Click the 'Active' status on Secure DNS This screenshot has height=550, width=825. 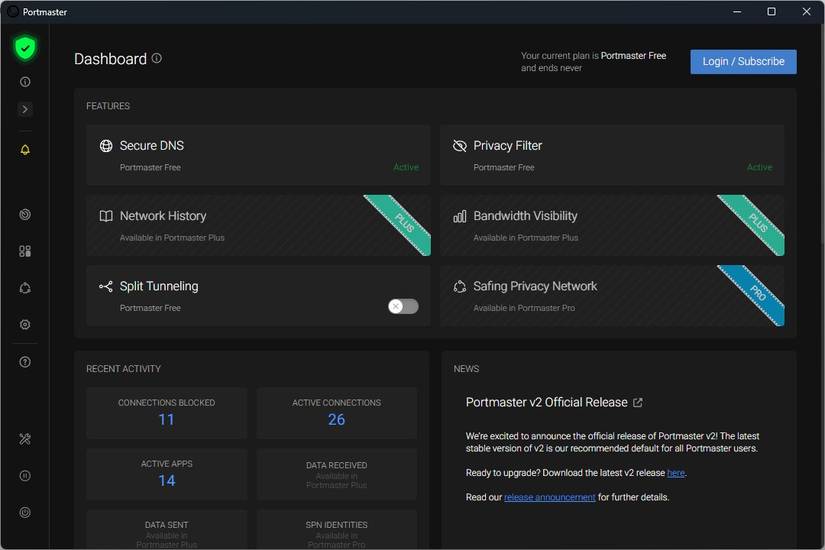(x=406, y=167)
